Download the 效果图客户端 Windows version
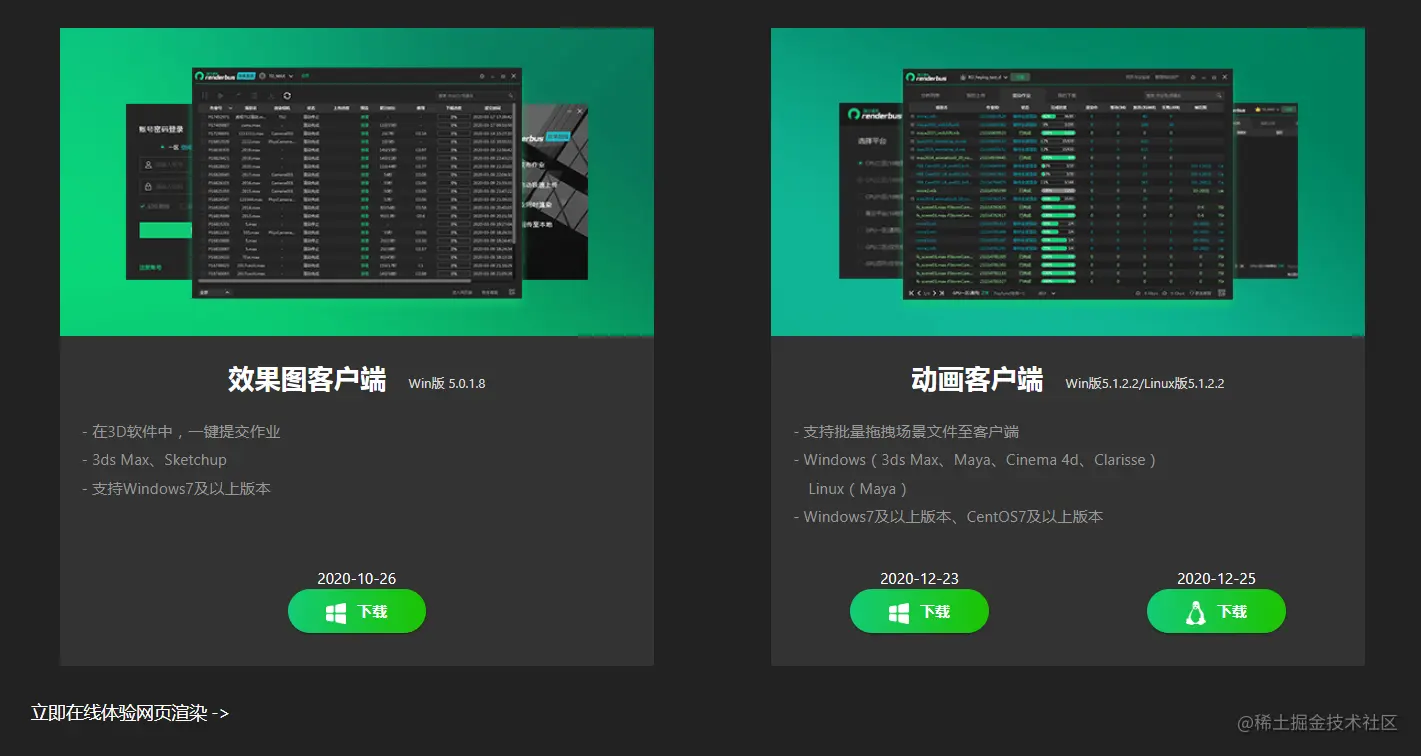The height and width of the screenshot is (756, 1421). (357, 611)
